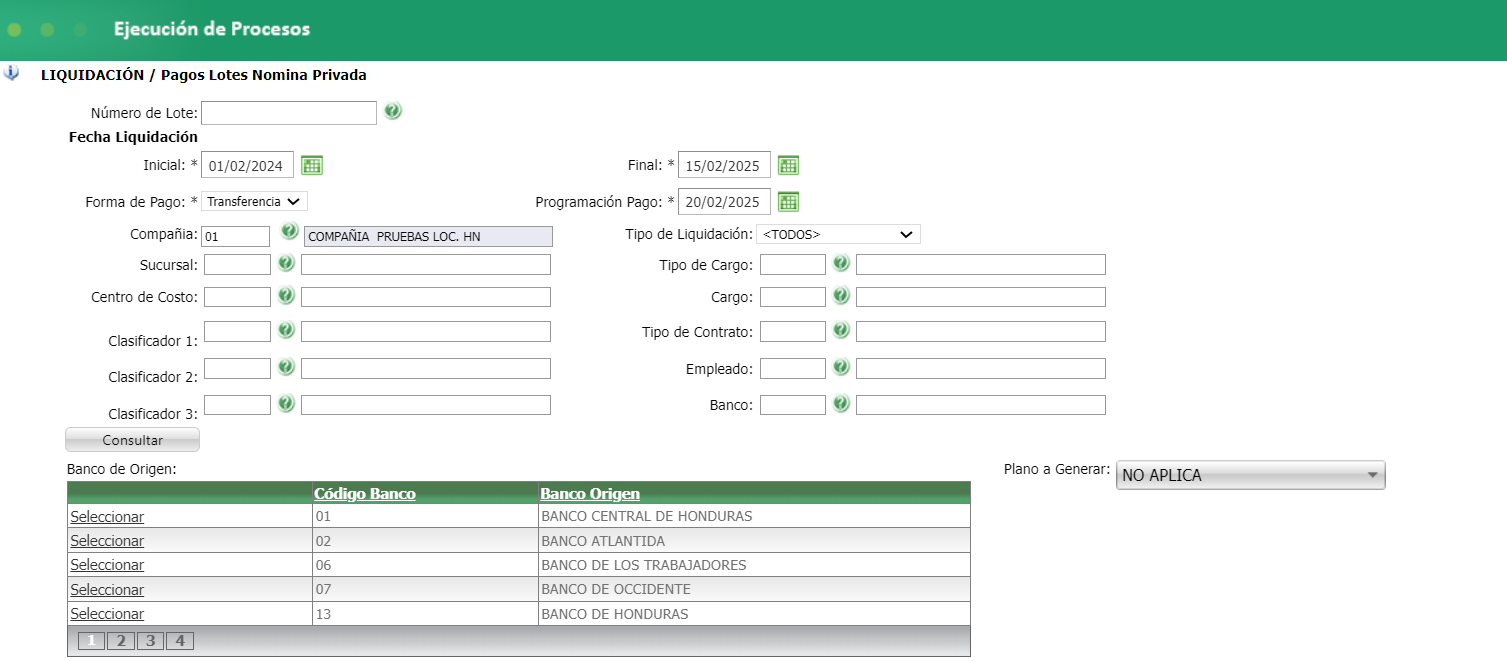Click the Centro de Costo code field
Screen dimensions: 1507x661
click(x=237, y=297)
